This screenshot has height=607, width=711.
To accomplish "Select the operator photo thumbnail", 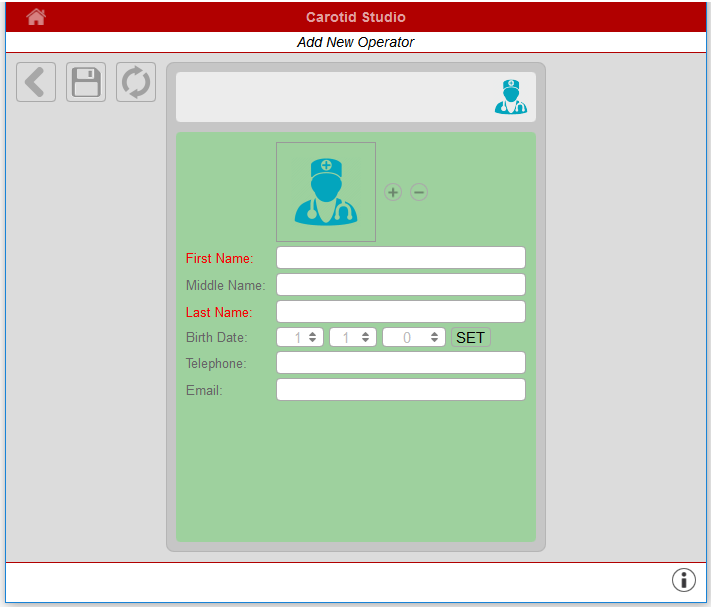I will point(326,192).
